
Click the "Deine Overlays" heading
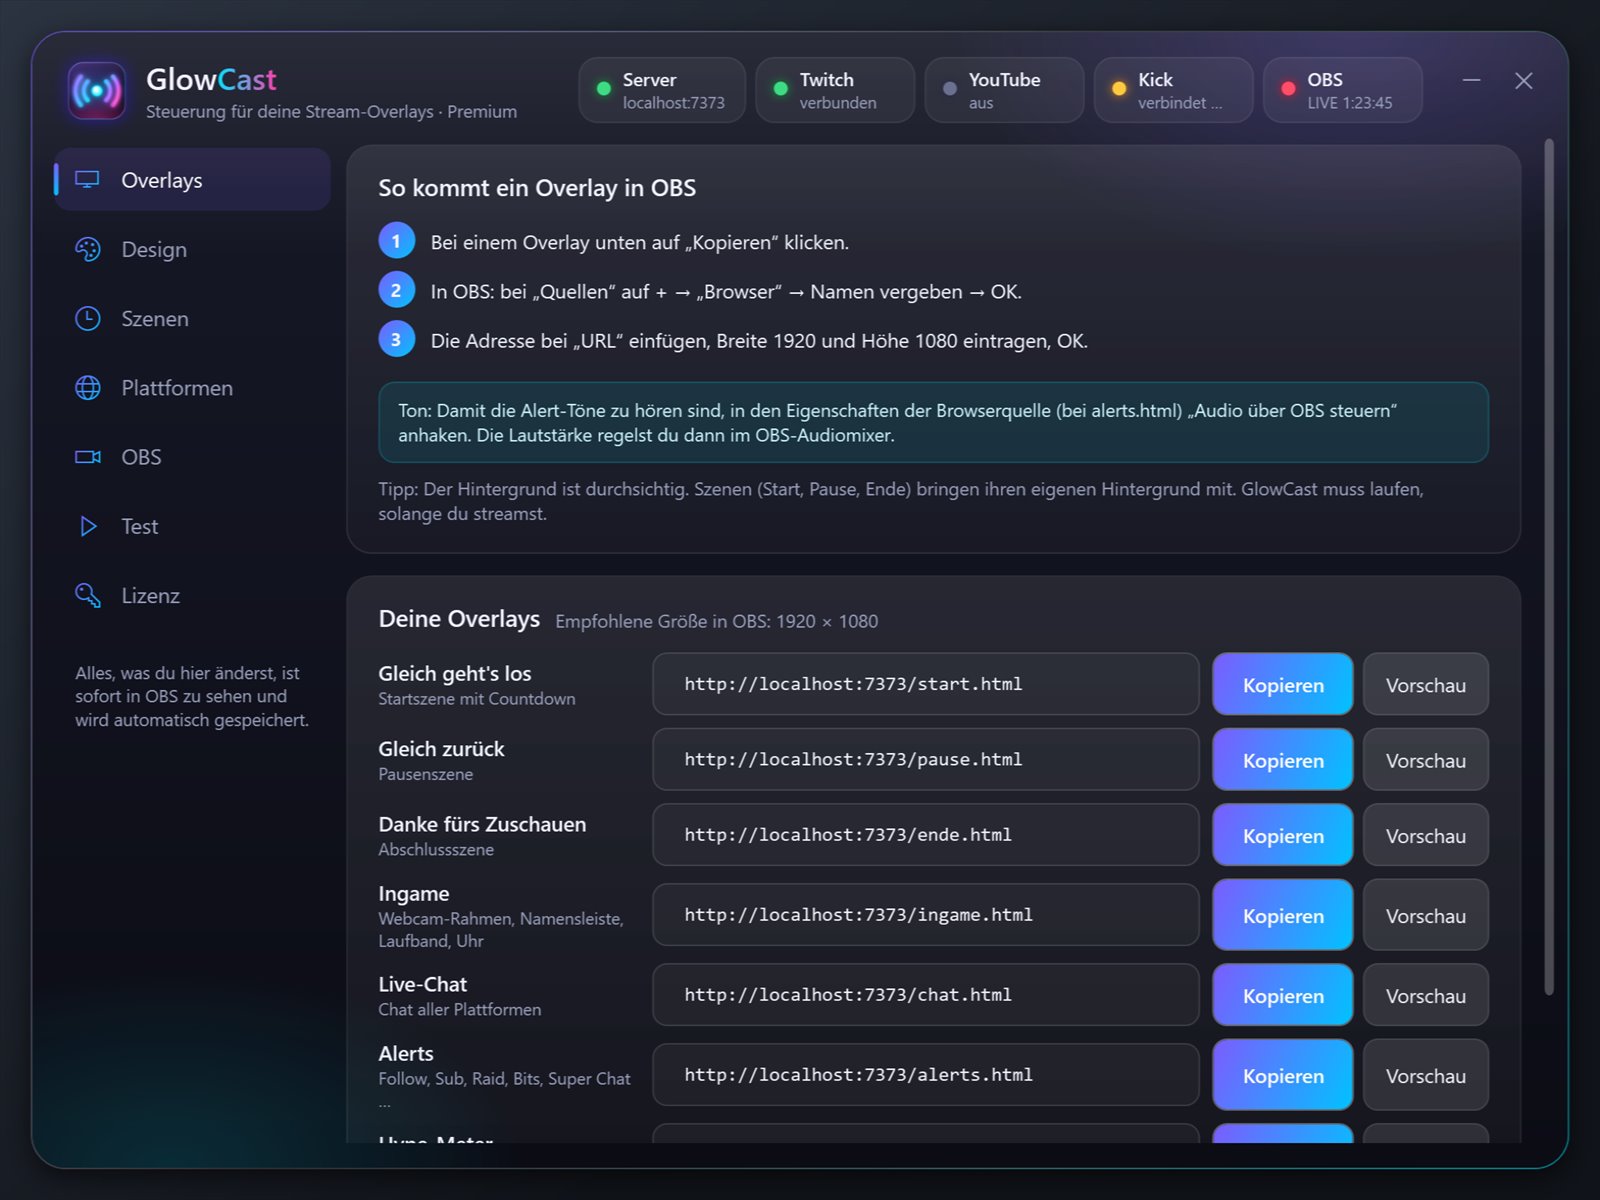(459, 619)
